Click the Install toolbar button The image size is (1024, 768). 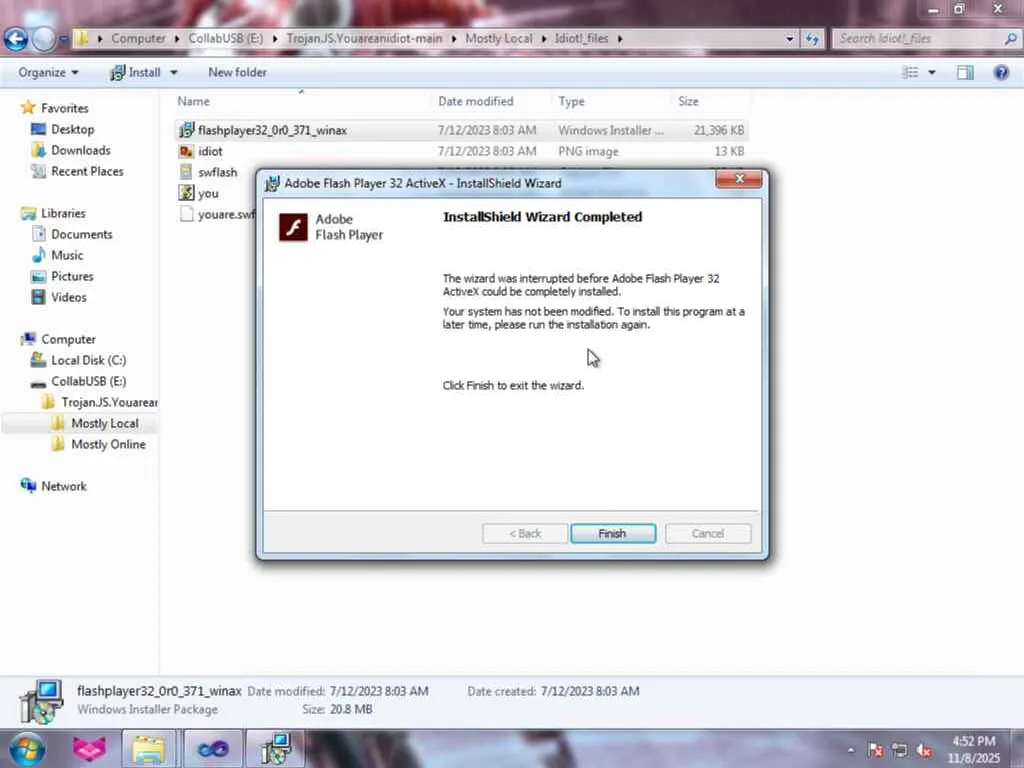[x=135, y=72]
